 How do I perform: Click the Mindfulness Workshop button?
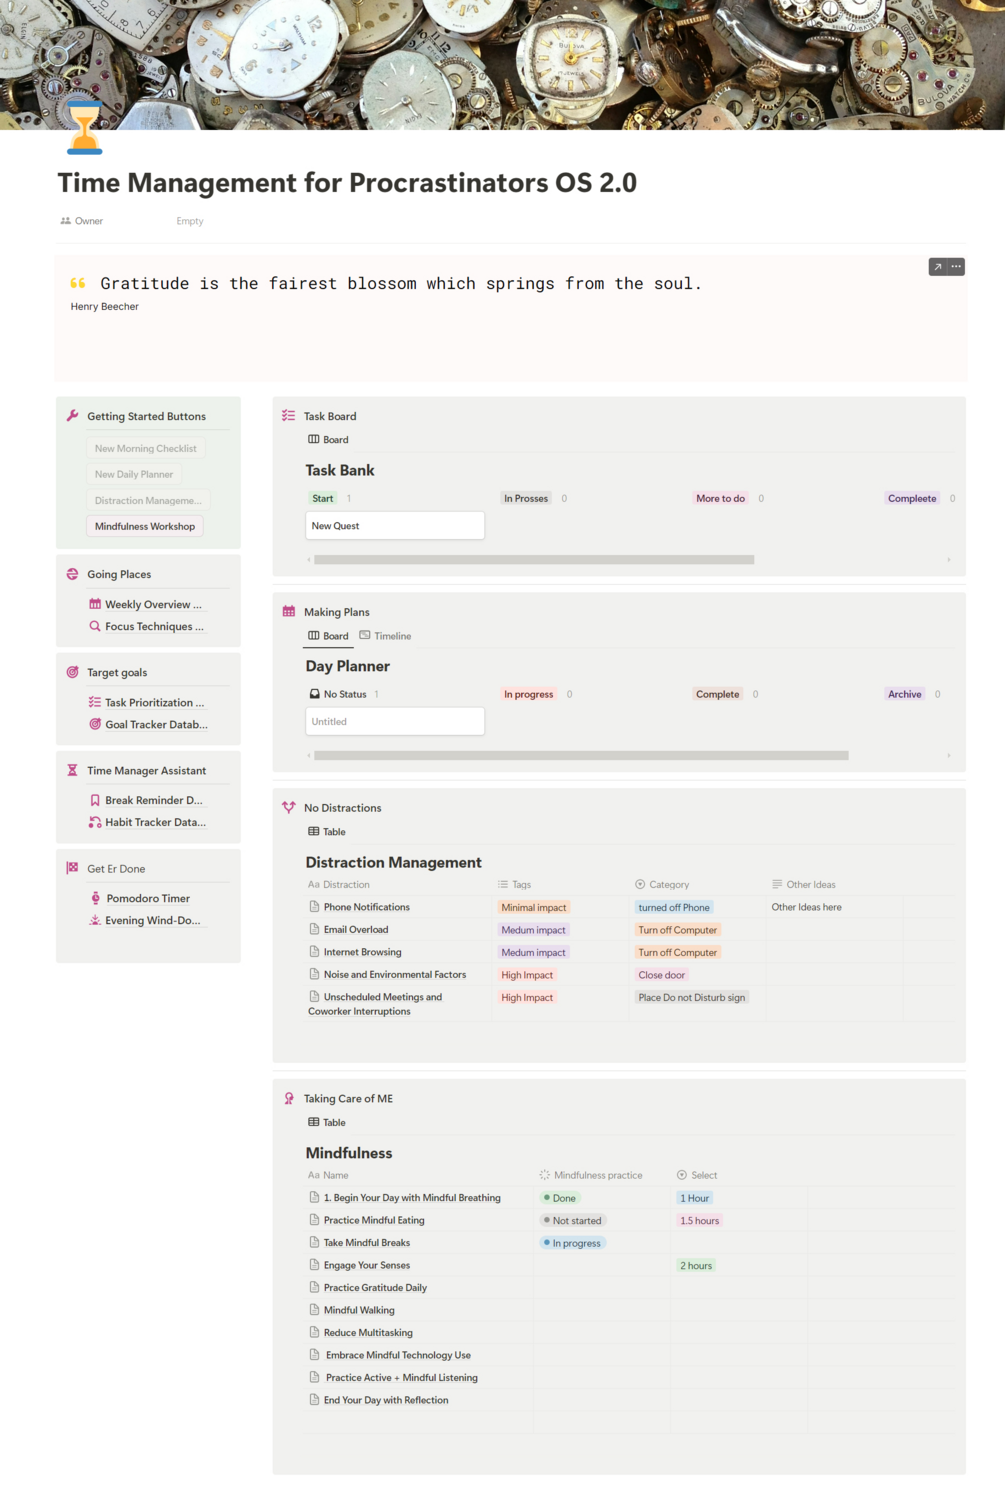coord(145,526)
